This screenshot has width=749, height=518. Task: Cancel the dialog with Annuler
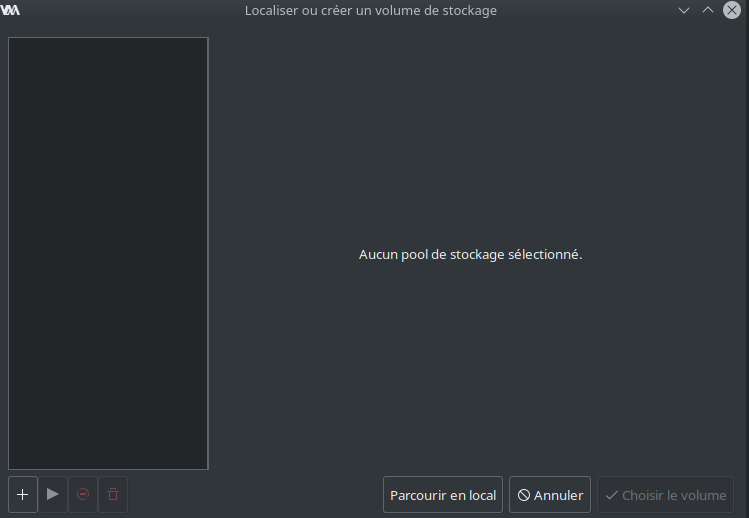[x=550, y=495]
